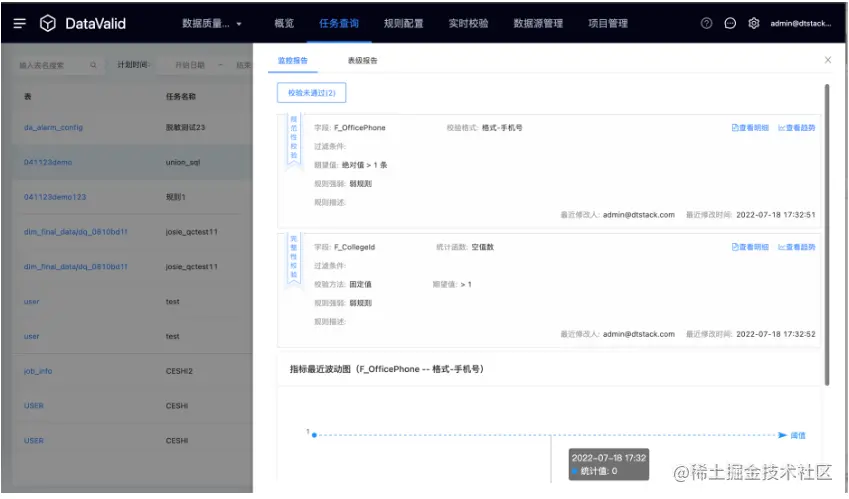The height and width of the screenshot is (499, 849).
Task: Click the chart data point at value 1
Action: pos(314,435)
